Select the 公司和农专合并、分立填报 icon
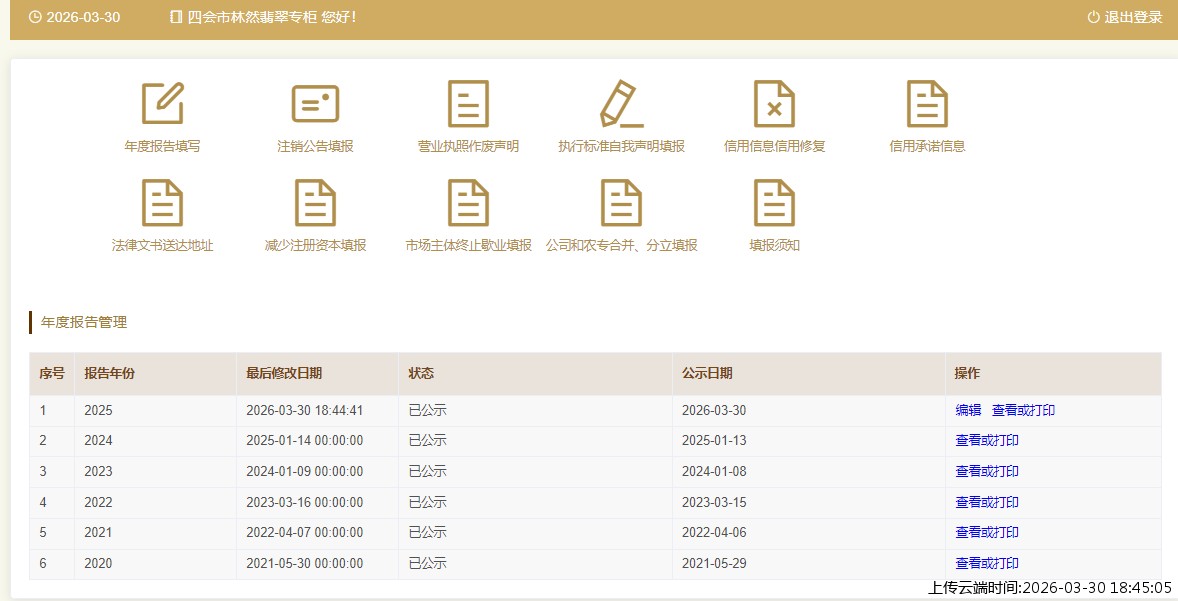The height and width of the screenshot is (601, 1178). pyautogui.click(x=621, y=203)
